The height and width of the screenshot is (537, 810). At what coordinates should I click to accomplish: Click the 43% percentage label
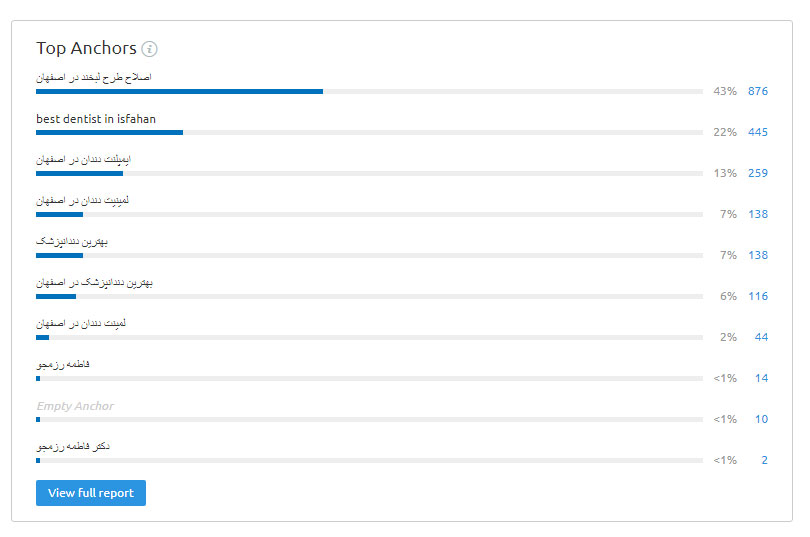pos(725,91)
